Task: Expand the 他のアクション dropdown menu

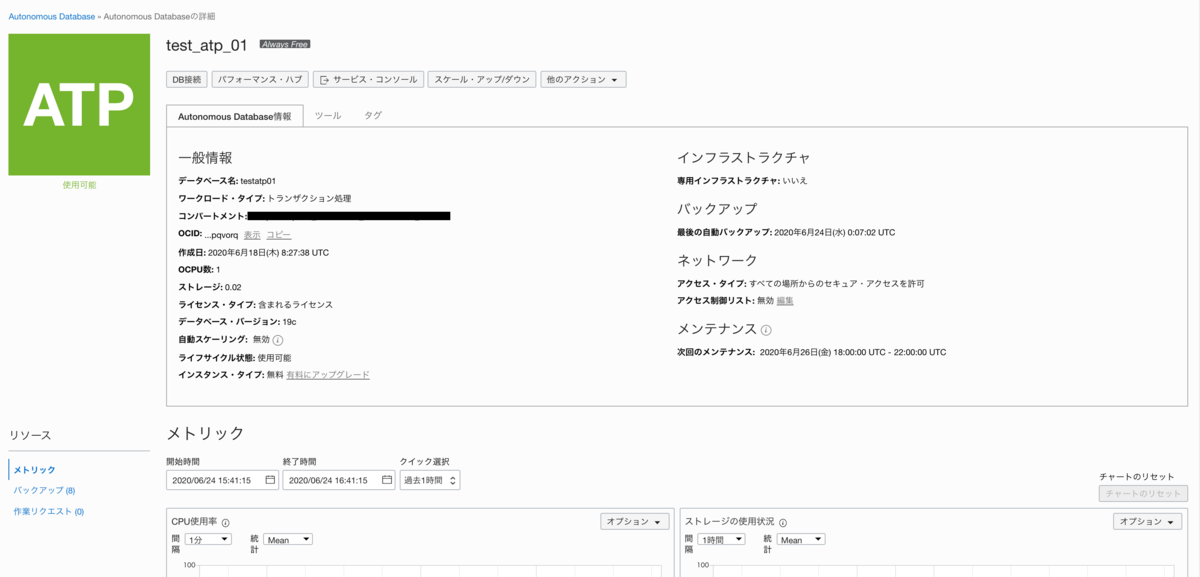Action: [583, 79]
